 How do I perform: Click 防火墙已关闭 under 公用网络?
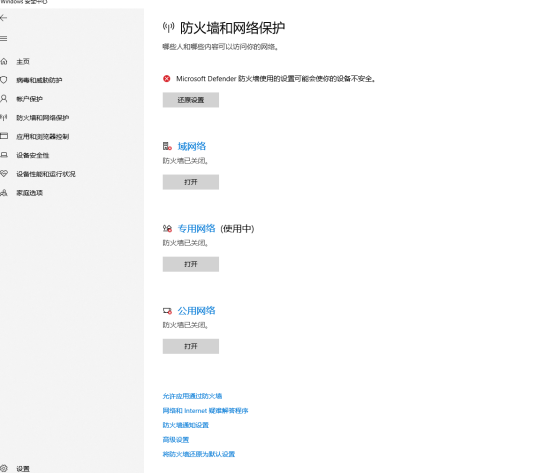(186, 325)
